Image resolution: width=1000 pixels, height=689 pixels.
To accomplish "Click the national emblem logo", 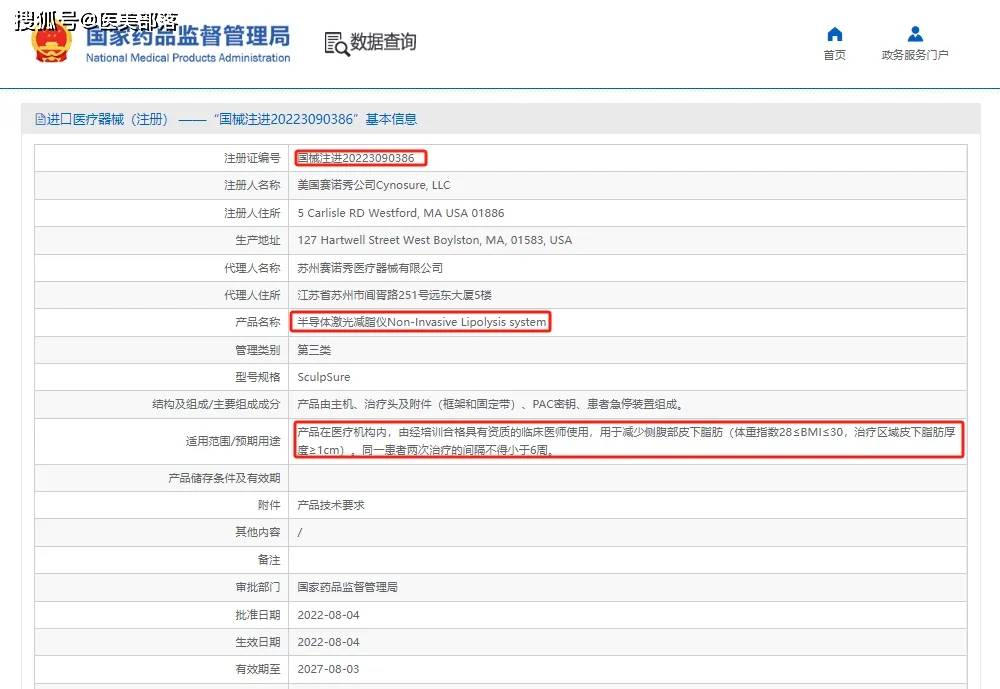I will [52, 41].
